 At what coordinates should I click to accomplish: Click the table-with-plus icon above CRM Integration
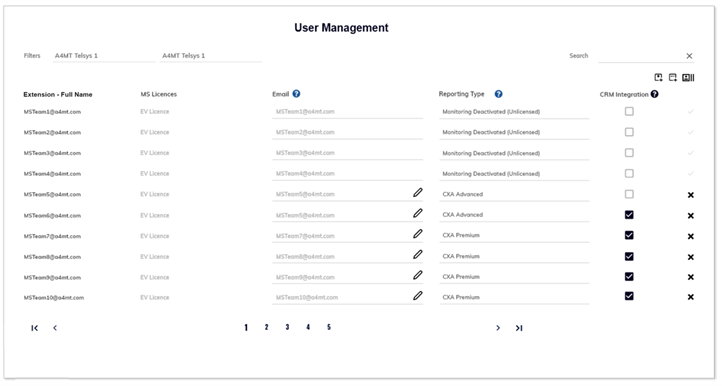point(673,77)
